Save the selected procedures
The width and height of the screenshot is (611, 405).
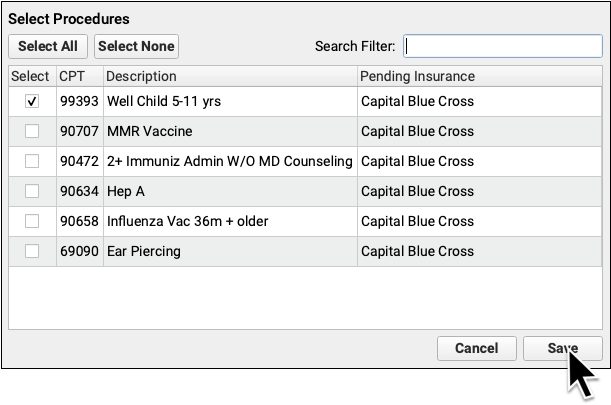click(562, 348)
